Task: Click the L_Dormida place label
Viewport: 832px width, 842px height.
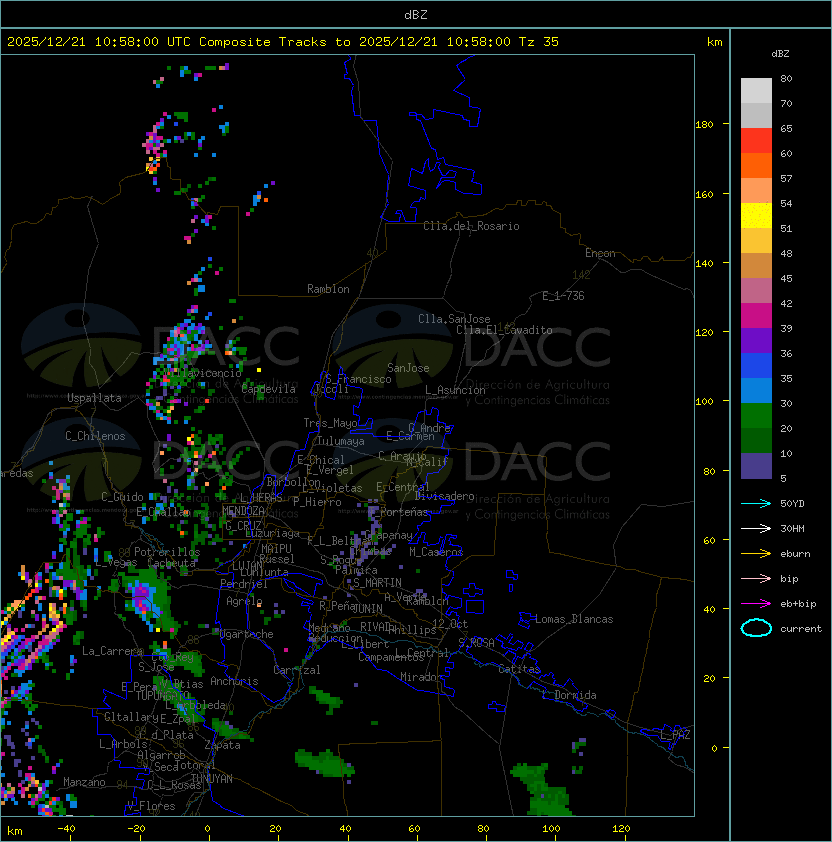Action: coord(570,695)
